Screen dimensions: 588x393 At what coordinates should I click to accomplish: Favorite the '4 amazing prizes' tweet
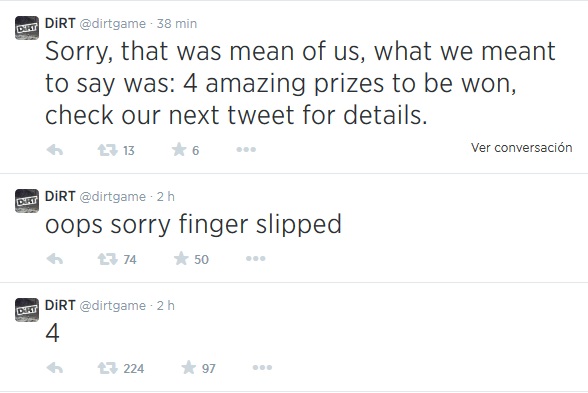tap(179, 150)
